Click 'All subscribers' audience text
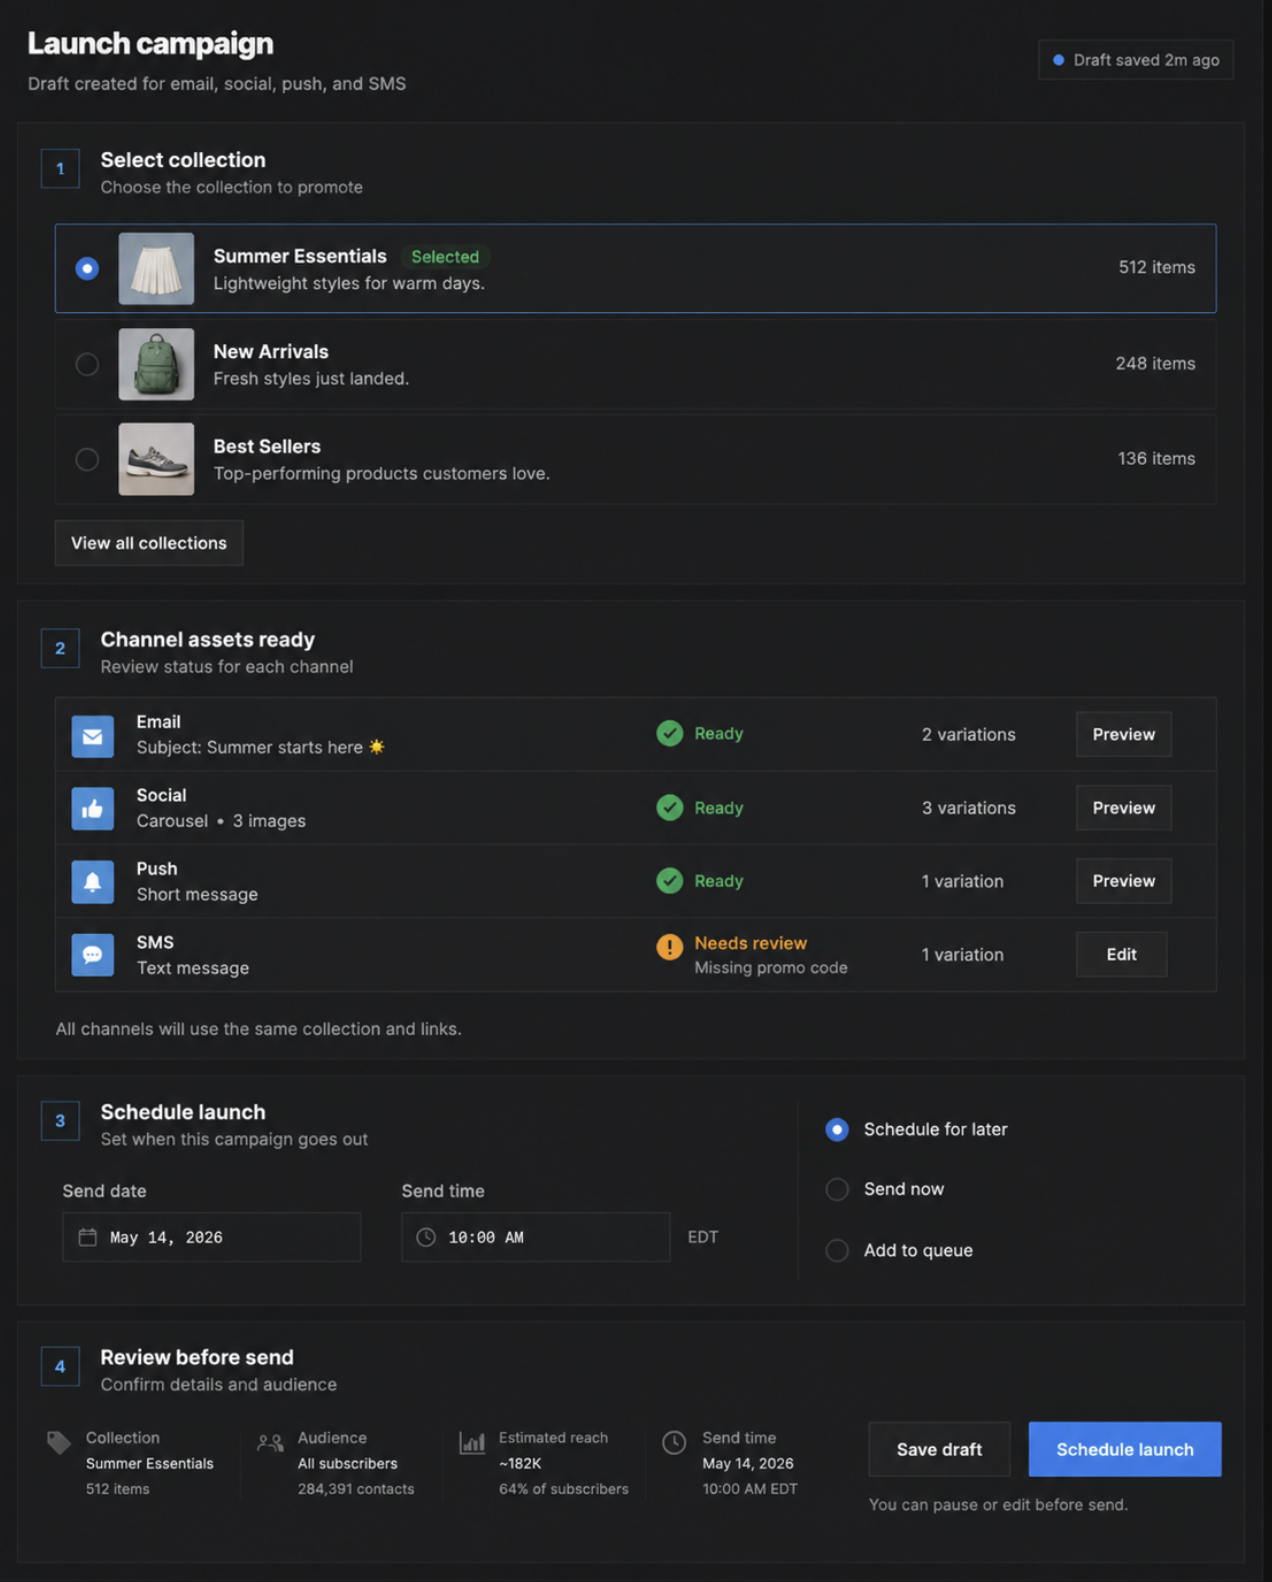Viewport: 1272px width, 1582px height. 347,1463
